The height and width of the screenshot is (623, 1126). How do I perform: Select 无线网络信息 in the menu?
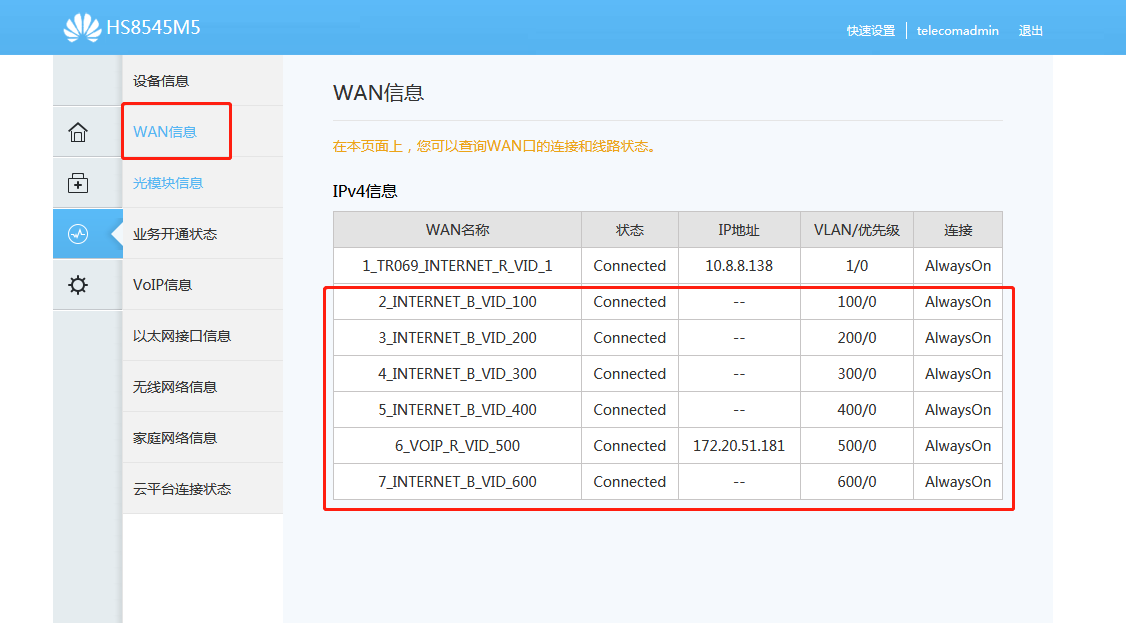click(x=175, y=387)
